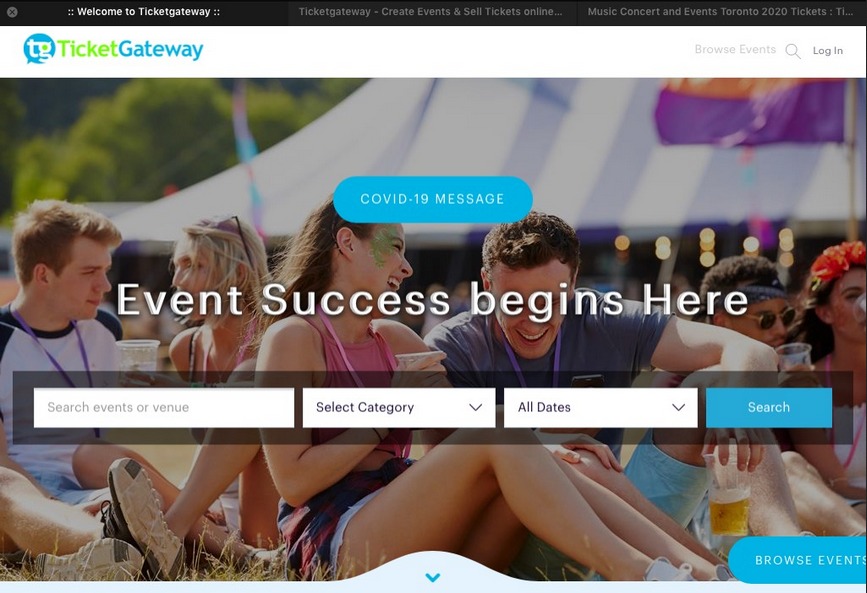The image size is (867, 593).
Task: Click the chevron arrow beside All Dates
Action: coord(678,408)
